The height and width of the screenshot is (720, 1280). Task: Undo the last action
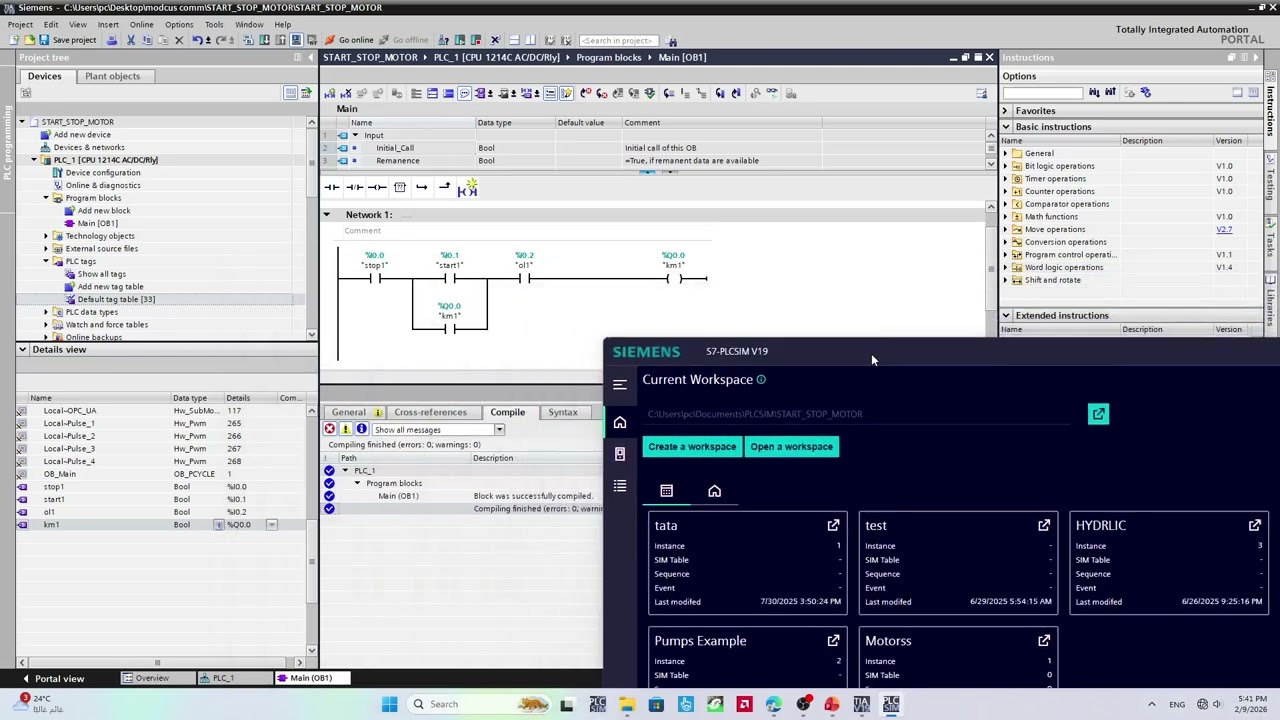click(197, 40)
